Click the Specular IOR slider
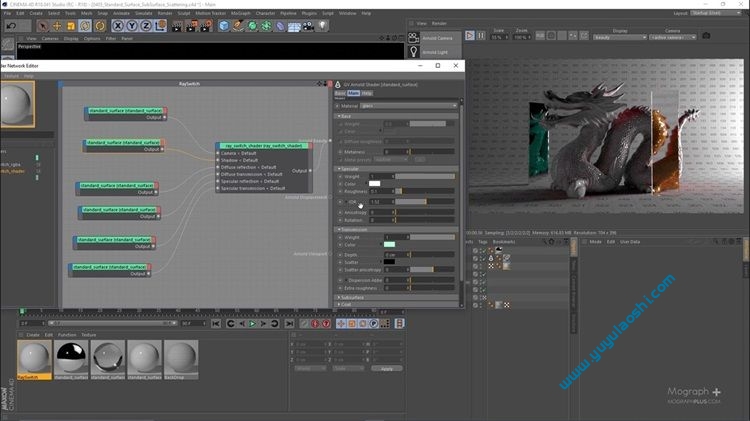This screenshot has height=421, width=750. 425,201
